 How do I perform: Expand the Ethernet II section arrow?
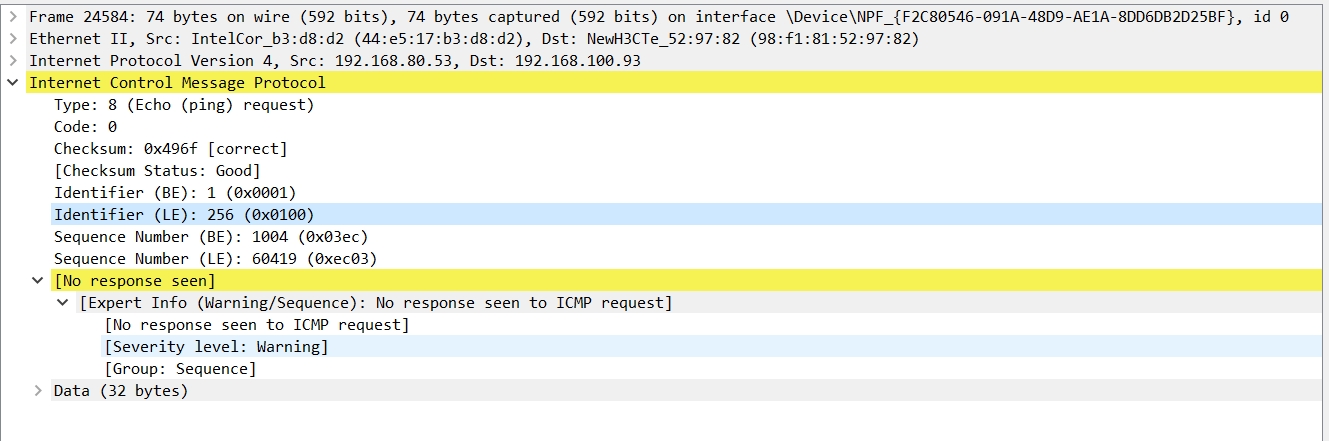tap(12, 39)
